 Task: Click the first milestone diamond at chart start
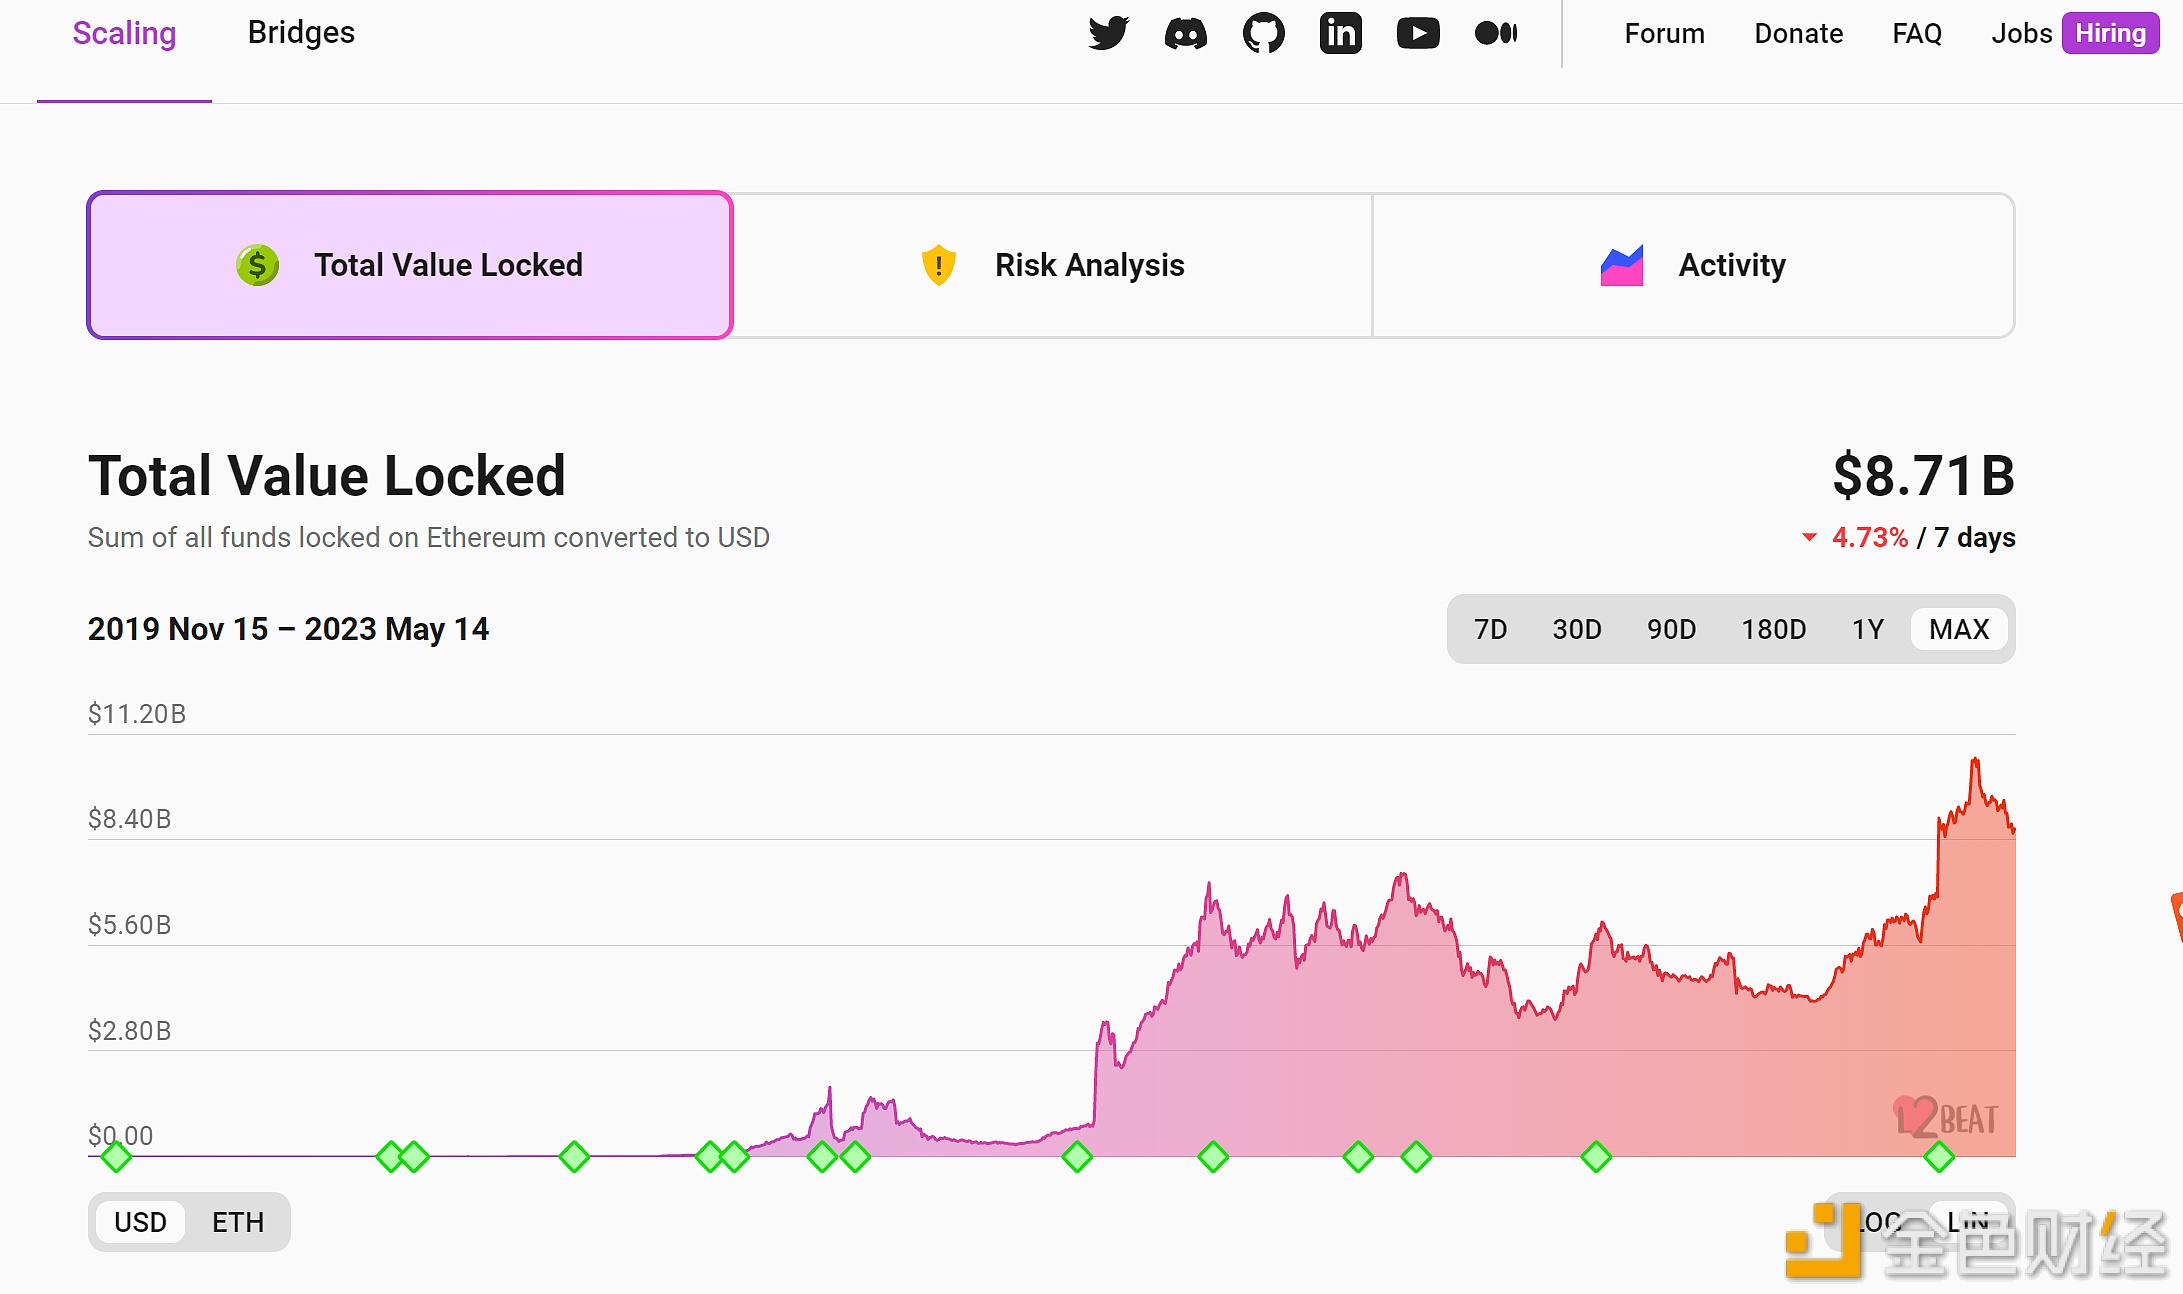point(116,1157)
